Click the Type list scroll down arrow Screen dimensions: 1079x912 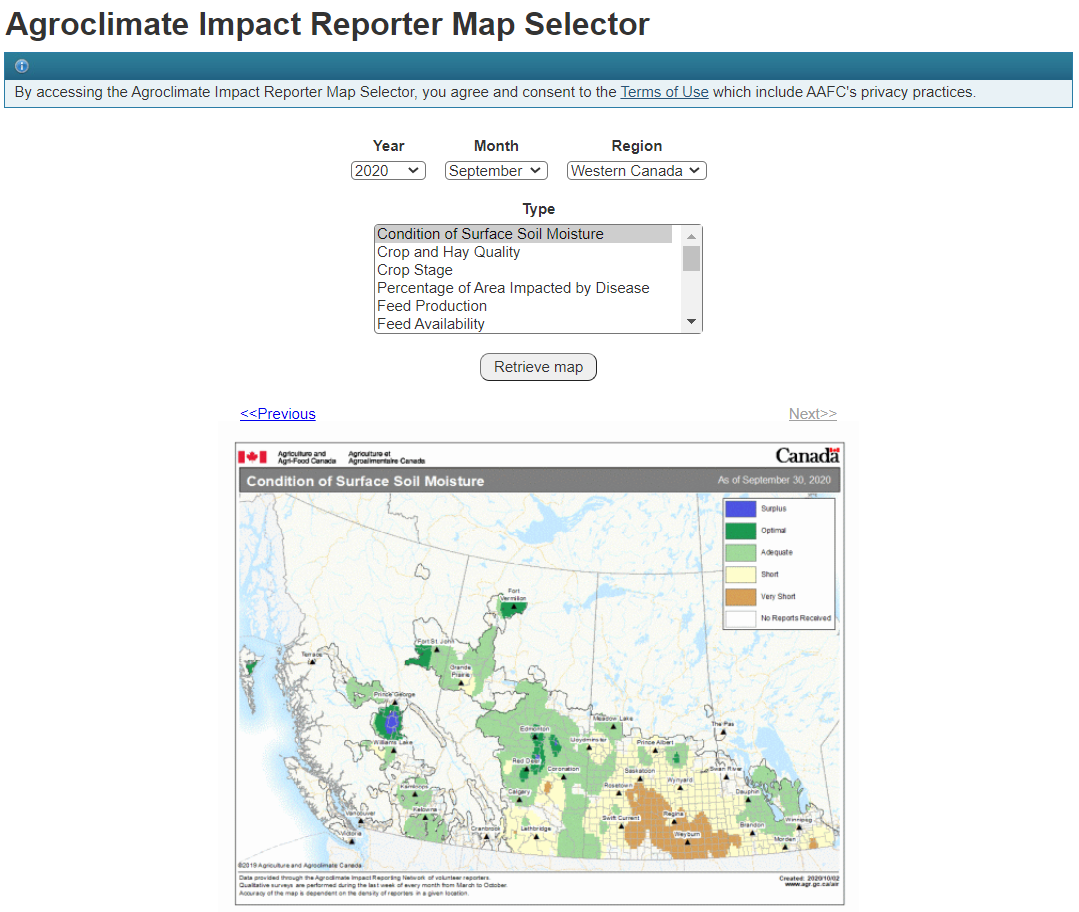(691, 322)
